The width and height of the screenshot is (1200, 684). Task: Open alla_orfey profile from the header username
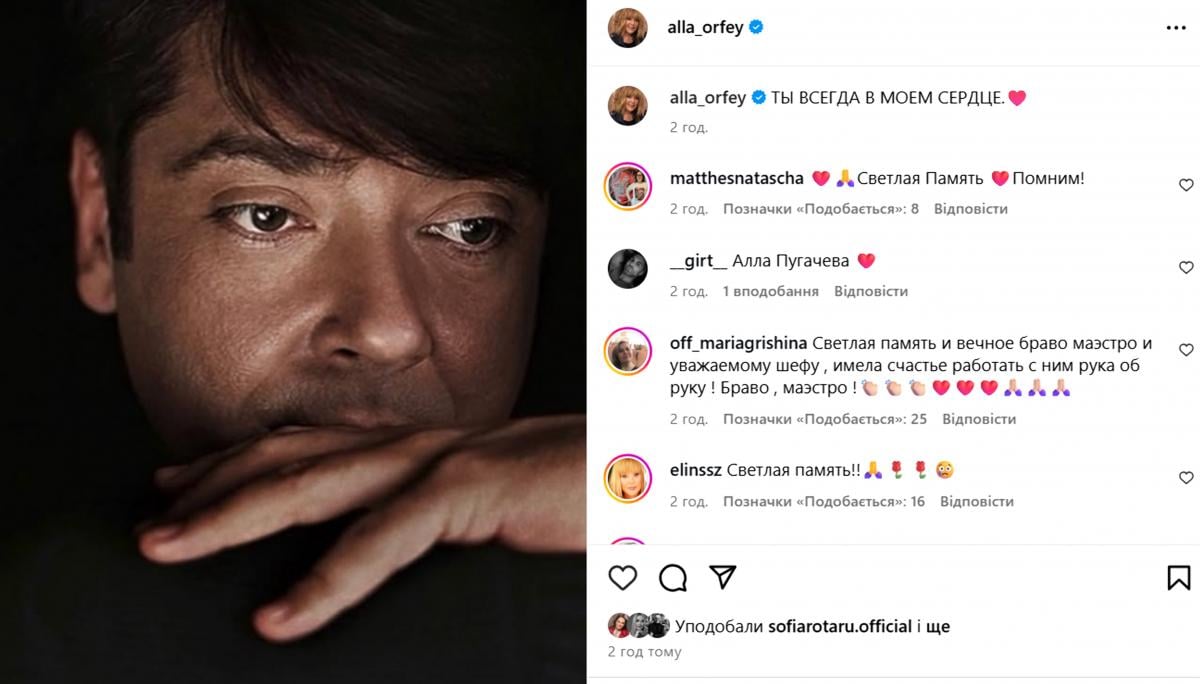point(705,28)
